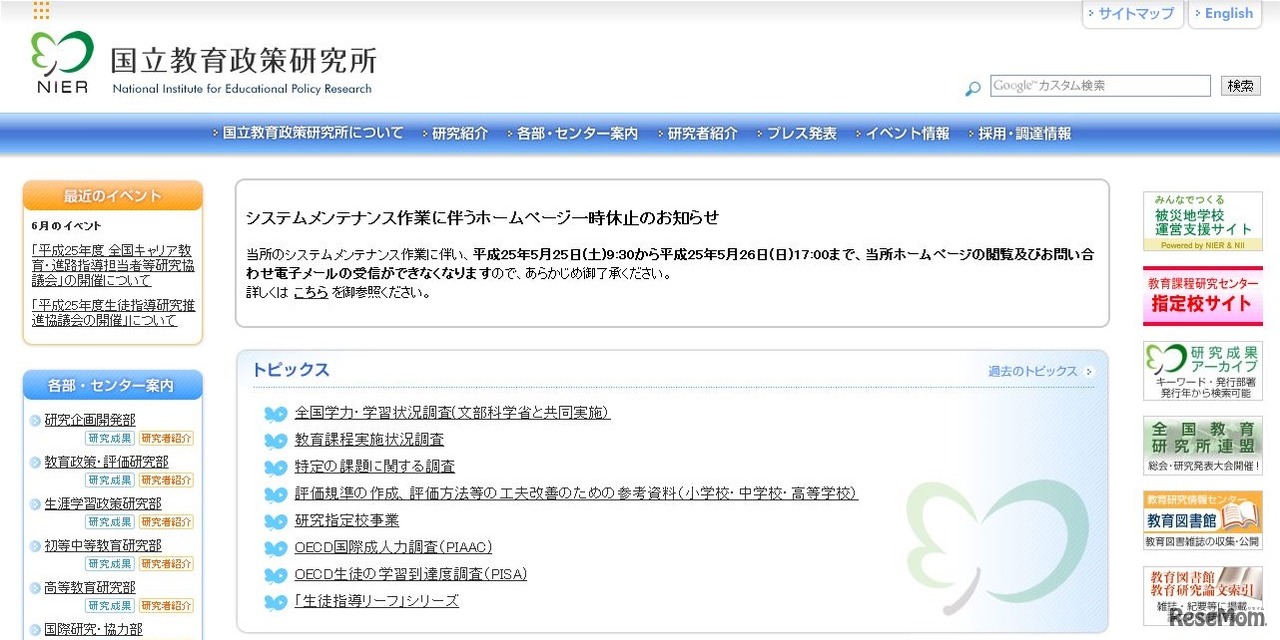This screenshot has width=1280, height=640.
Task: Click 研究者紹介 badge under 高等教育研究部
Action: pos(166,606)
